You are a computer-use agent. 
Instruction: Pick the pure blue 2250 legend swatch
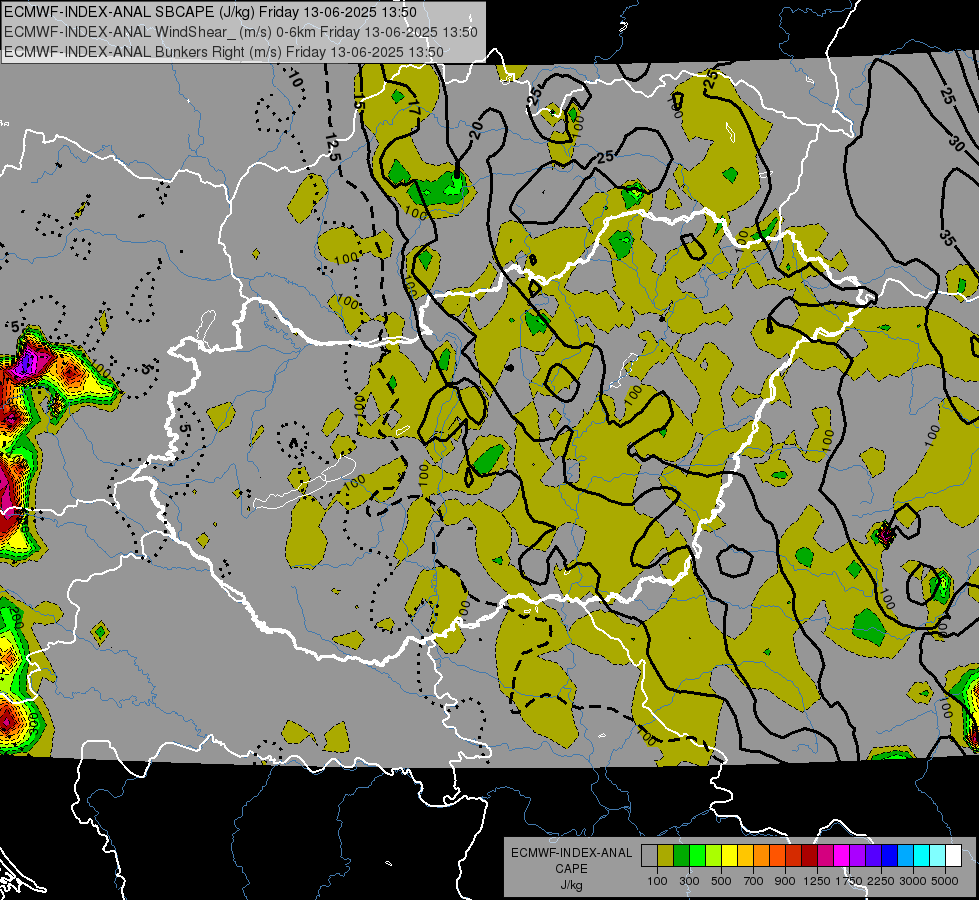click(890, 856)
